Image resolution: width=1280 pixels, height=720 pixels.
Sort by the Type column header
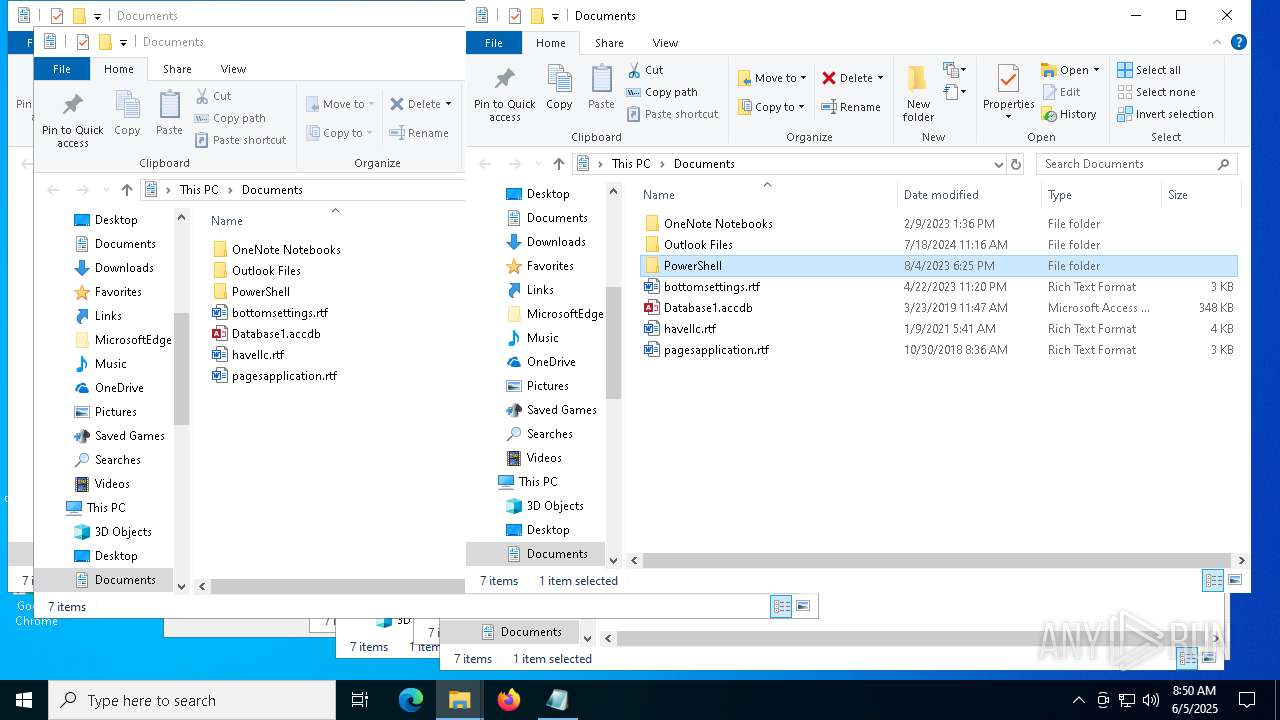1101,195
